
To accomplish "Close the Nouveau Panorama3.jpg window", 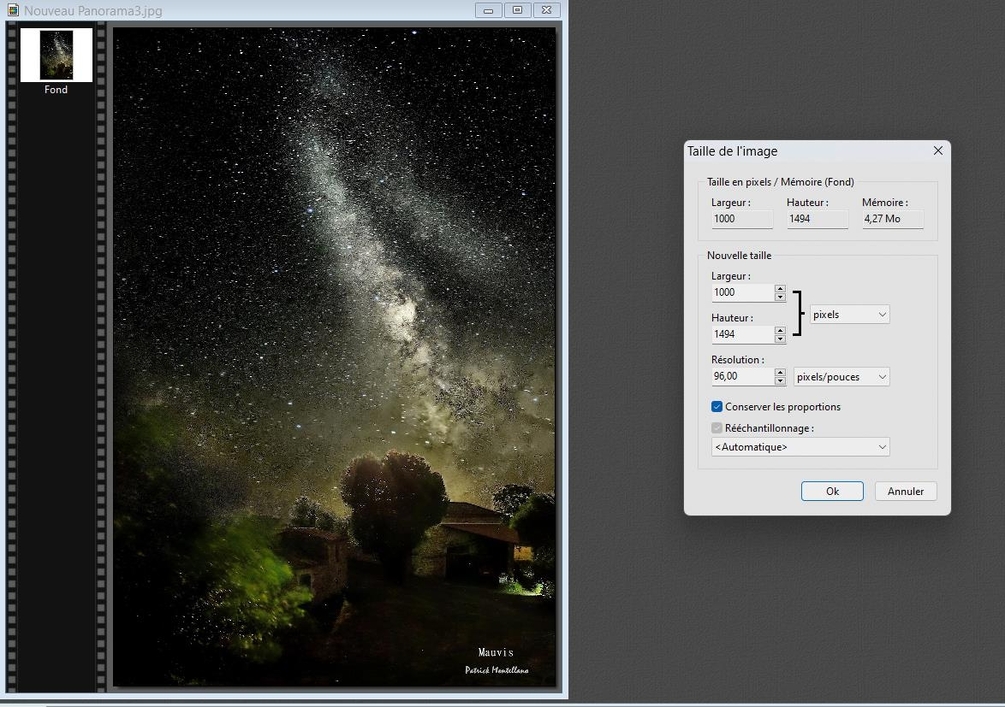I will (x=547, y=10).
